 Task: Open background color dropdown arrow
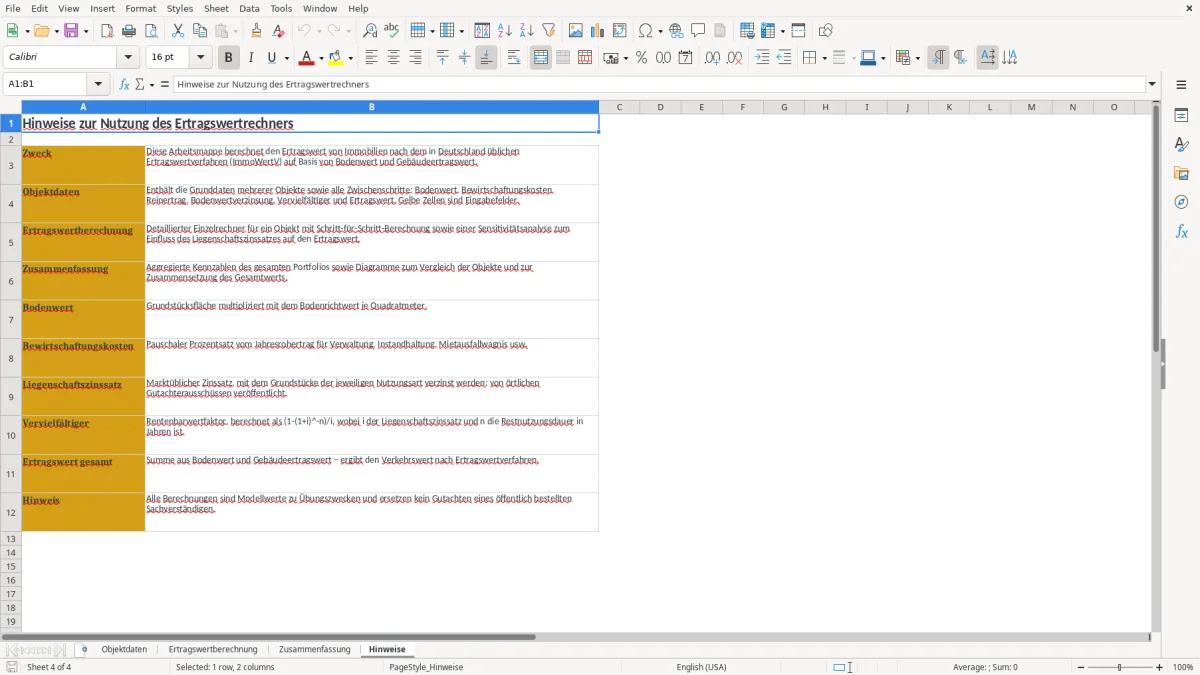(x=350, y=58)
